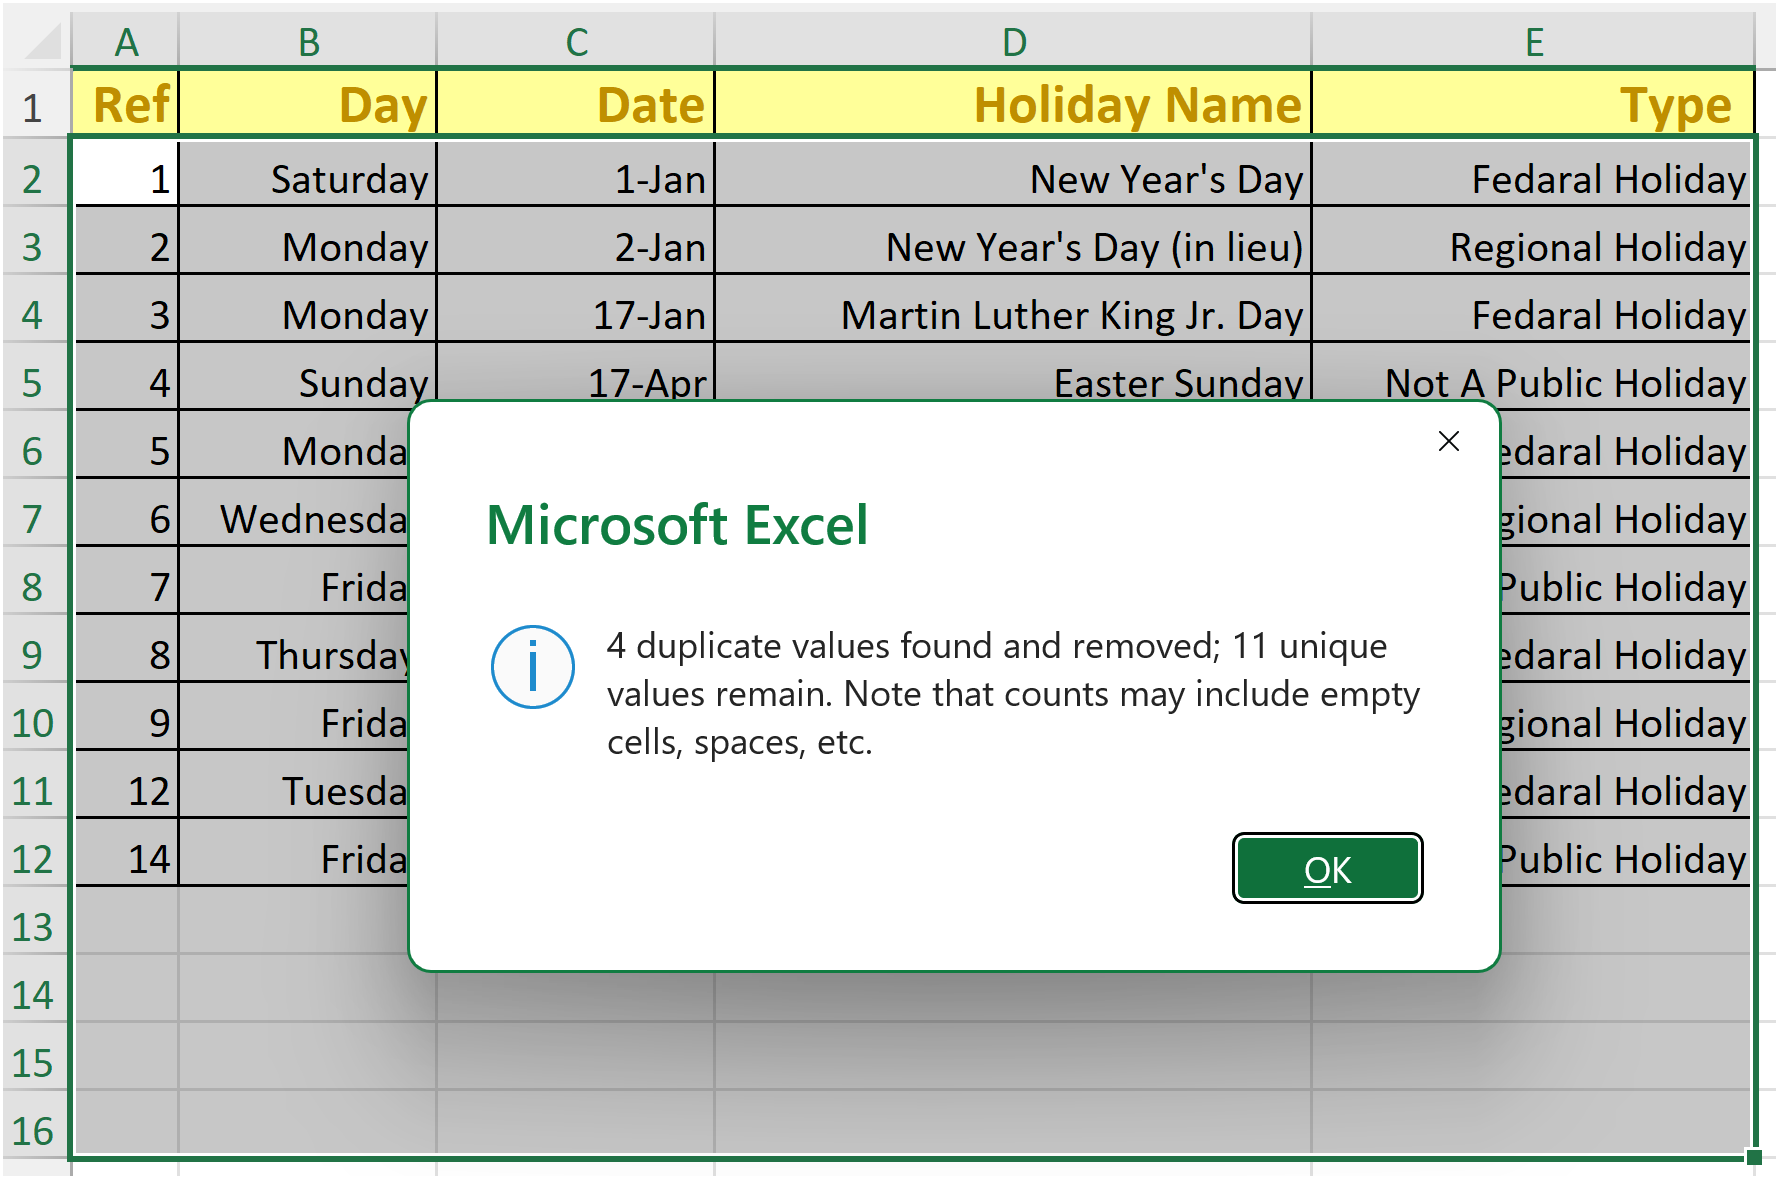Click the Ref header cell
The height and width of the screenshot is (1179, 1779).
pyautogui.click(x=127, y=105)
